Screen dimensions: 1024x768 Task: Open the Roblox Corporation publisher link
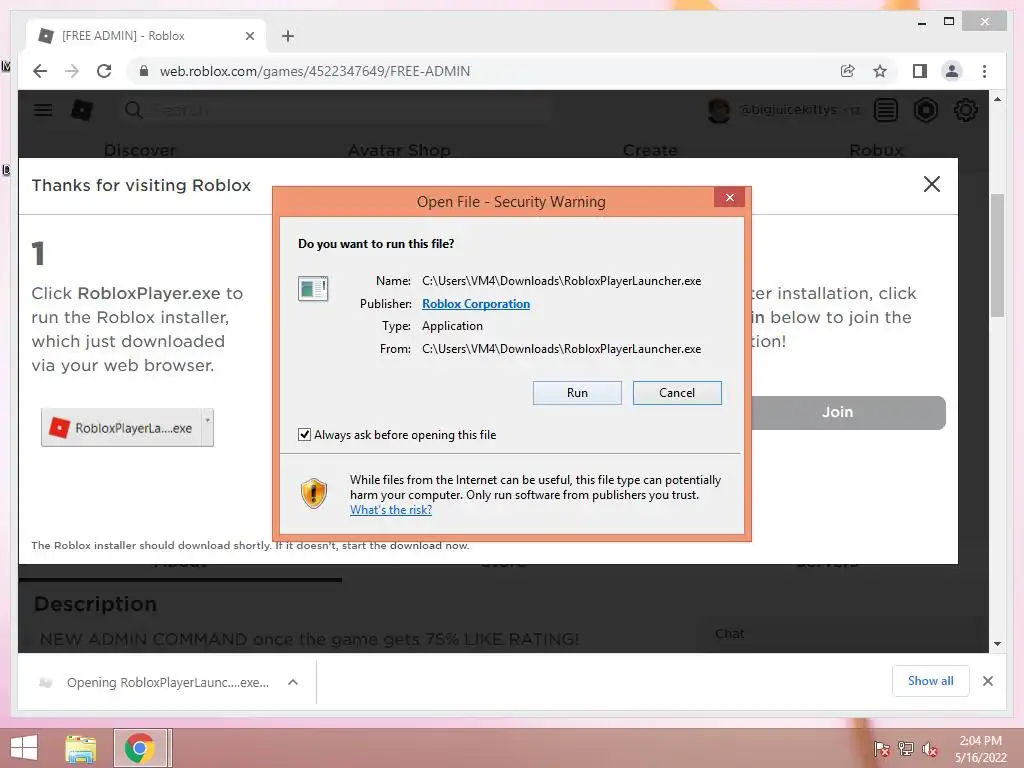pos(475,304)
